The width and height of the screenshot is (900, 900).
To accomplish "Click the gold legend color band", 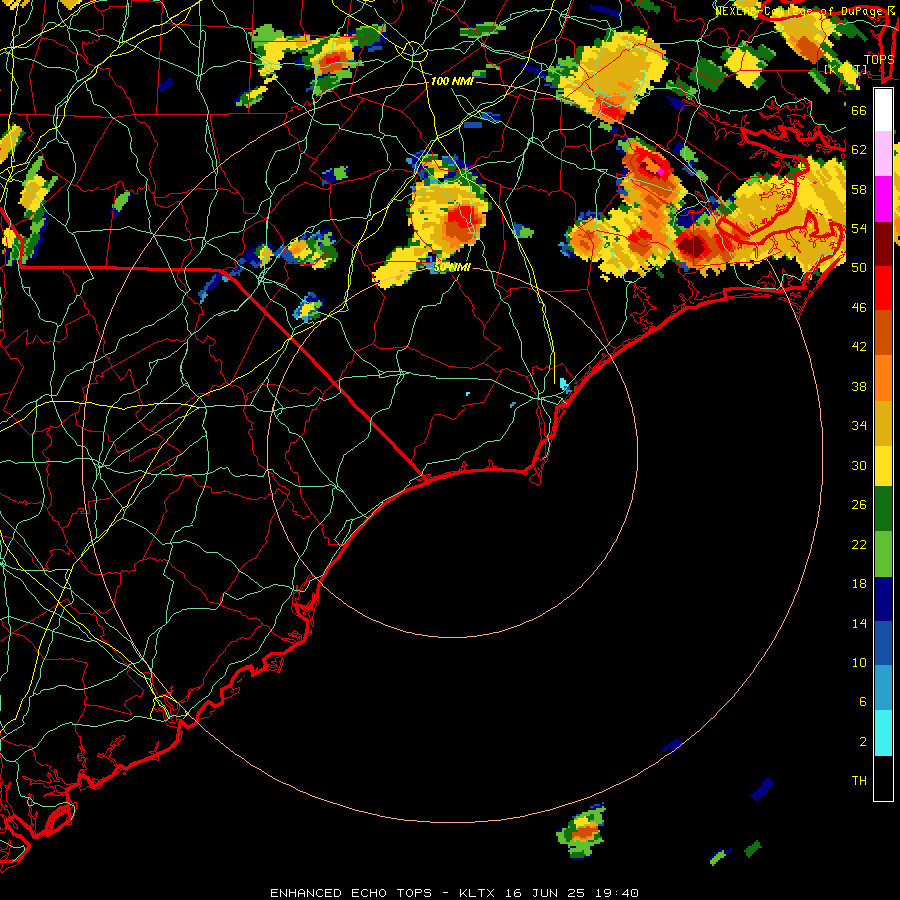I will click(x=883, y=422).
